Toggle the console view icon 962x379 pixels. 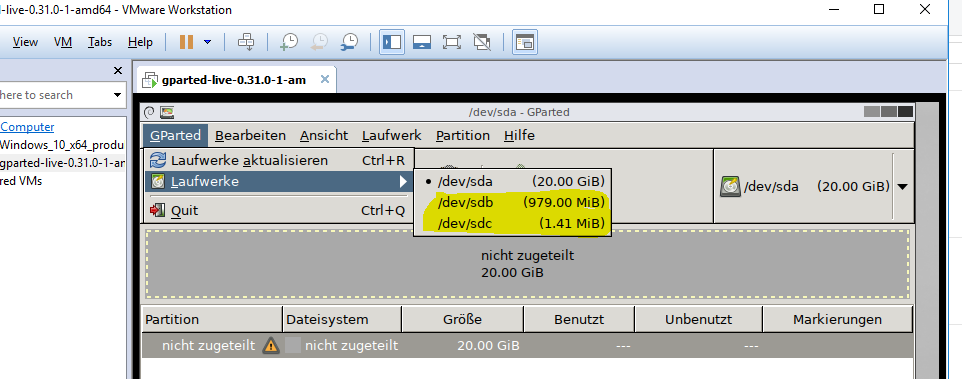click(x=525, y=42)
